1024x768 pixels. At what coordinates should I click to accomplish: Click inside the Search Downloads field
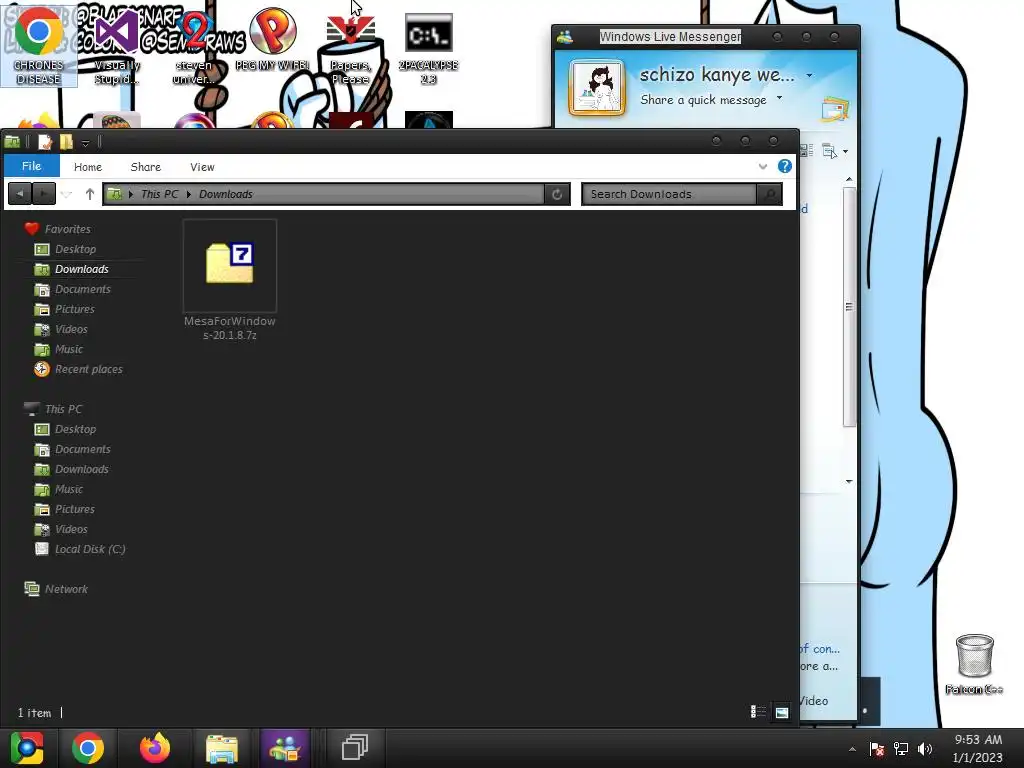click(668, 194)
